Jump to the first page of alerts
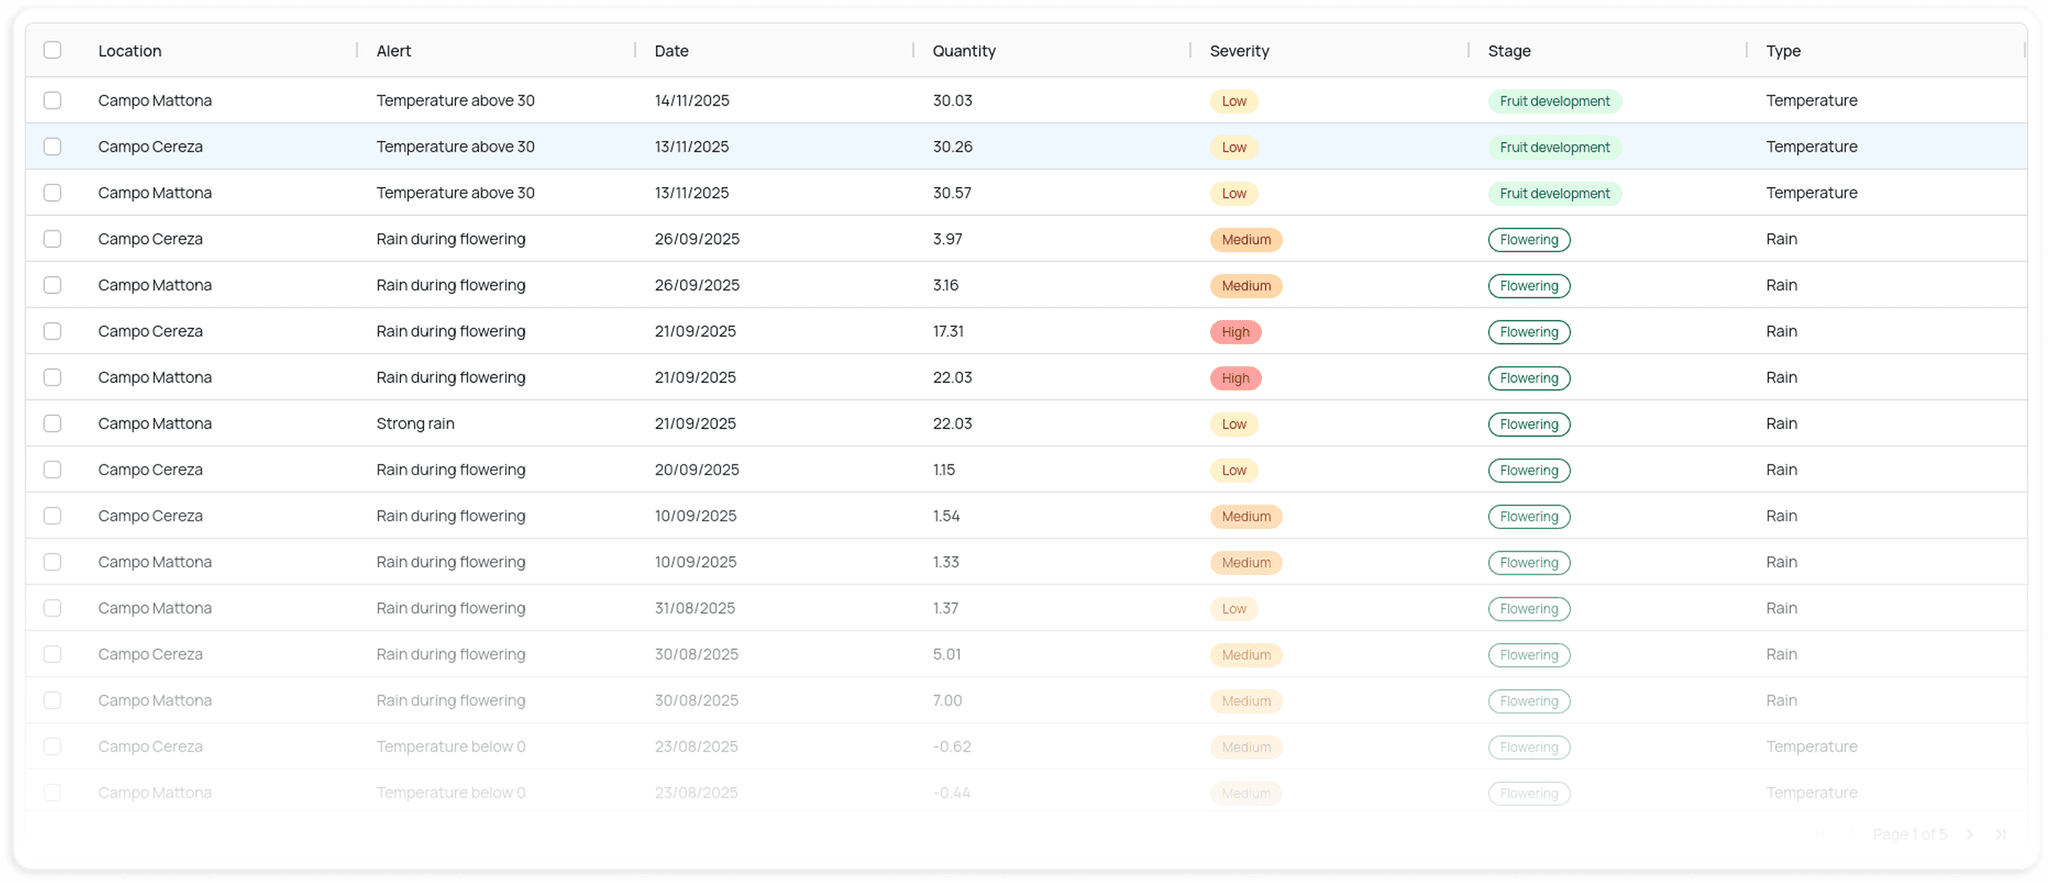Viewport: 2048px width, 883px height. [1820, 834]
